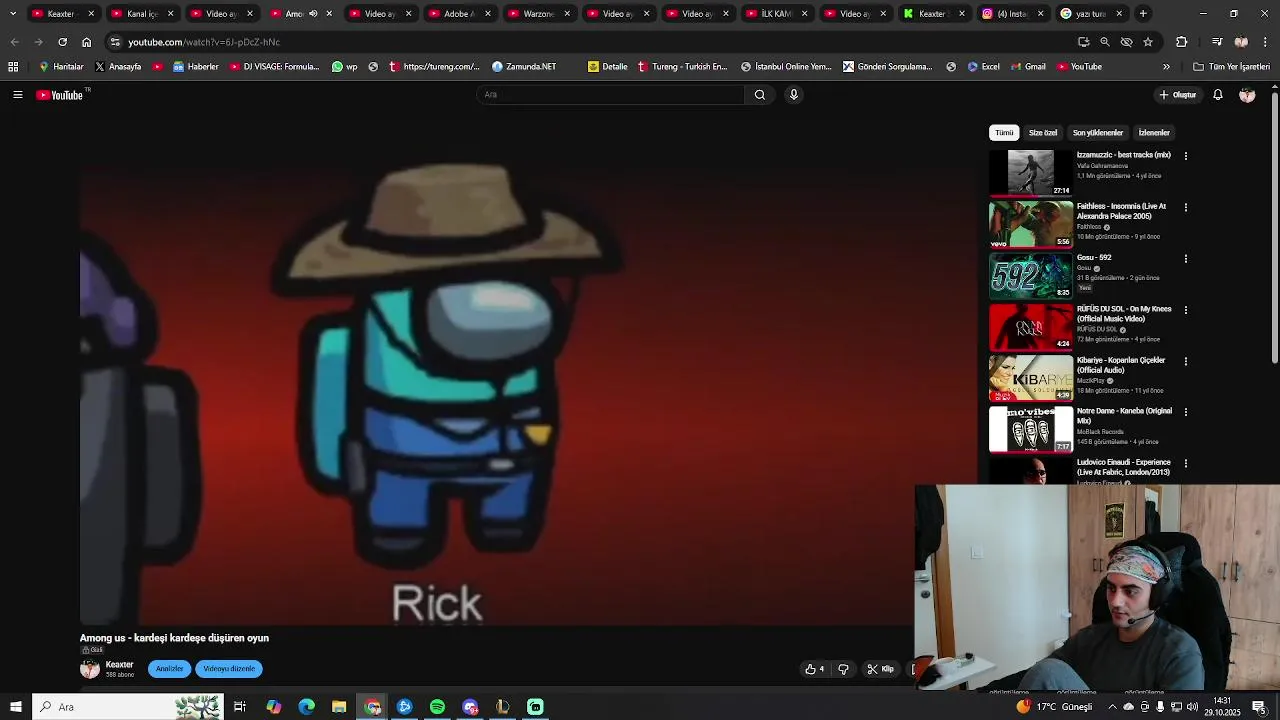Open the Haberler bookmark

coord(196,67)
